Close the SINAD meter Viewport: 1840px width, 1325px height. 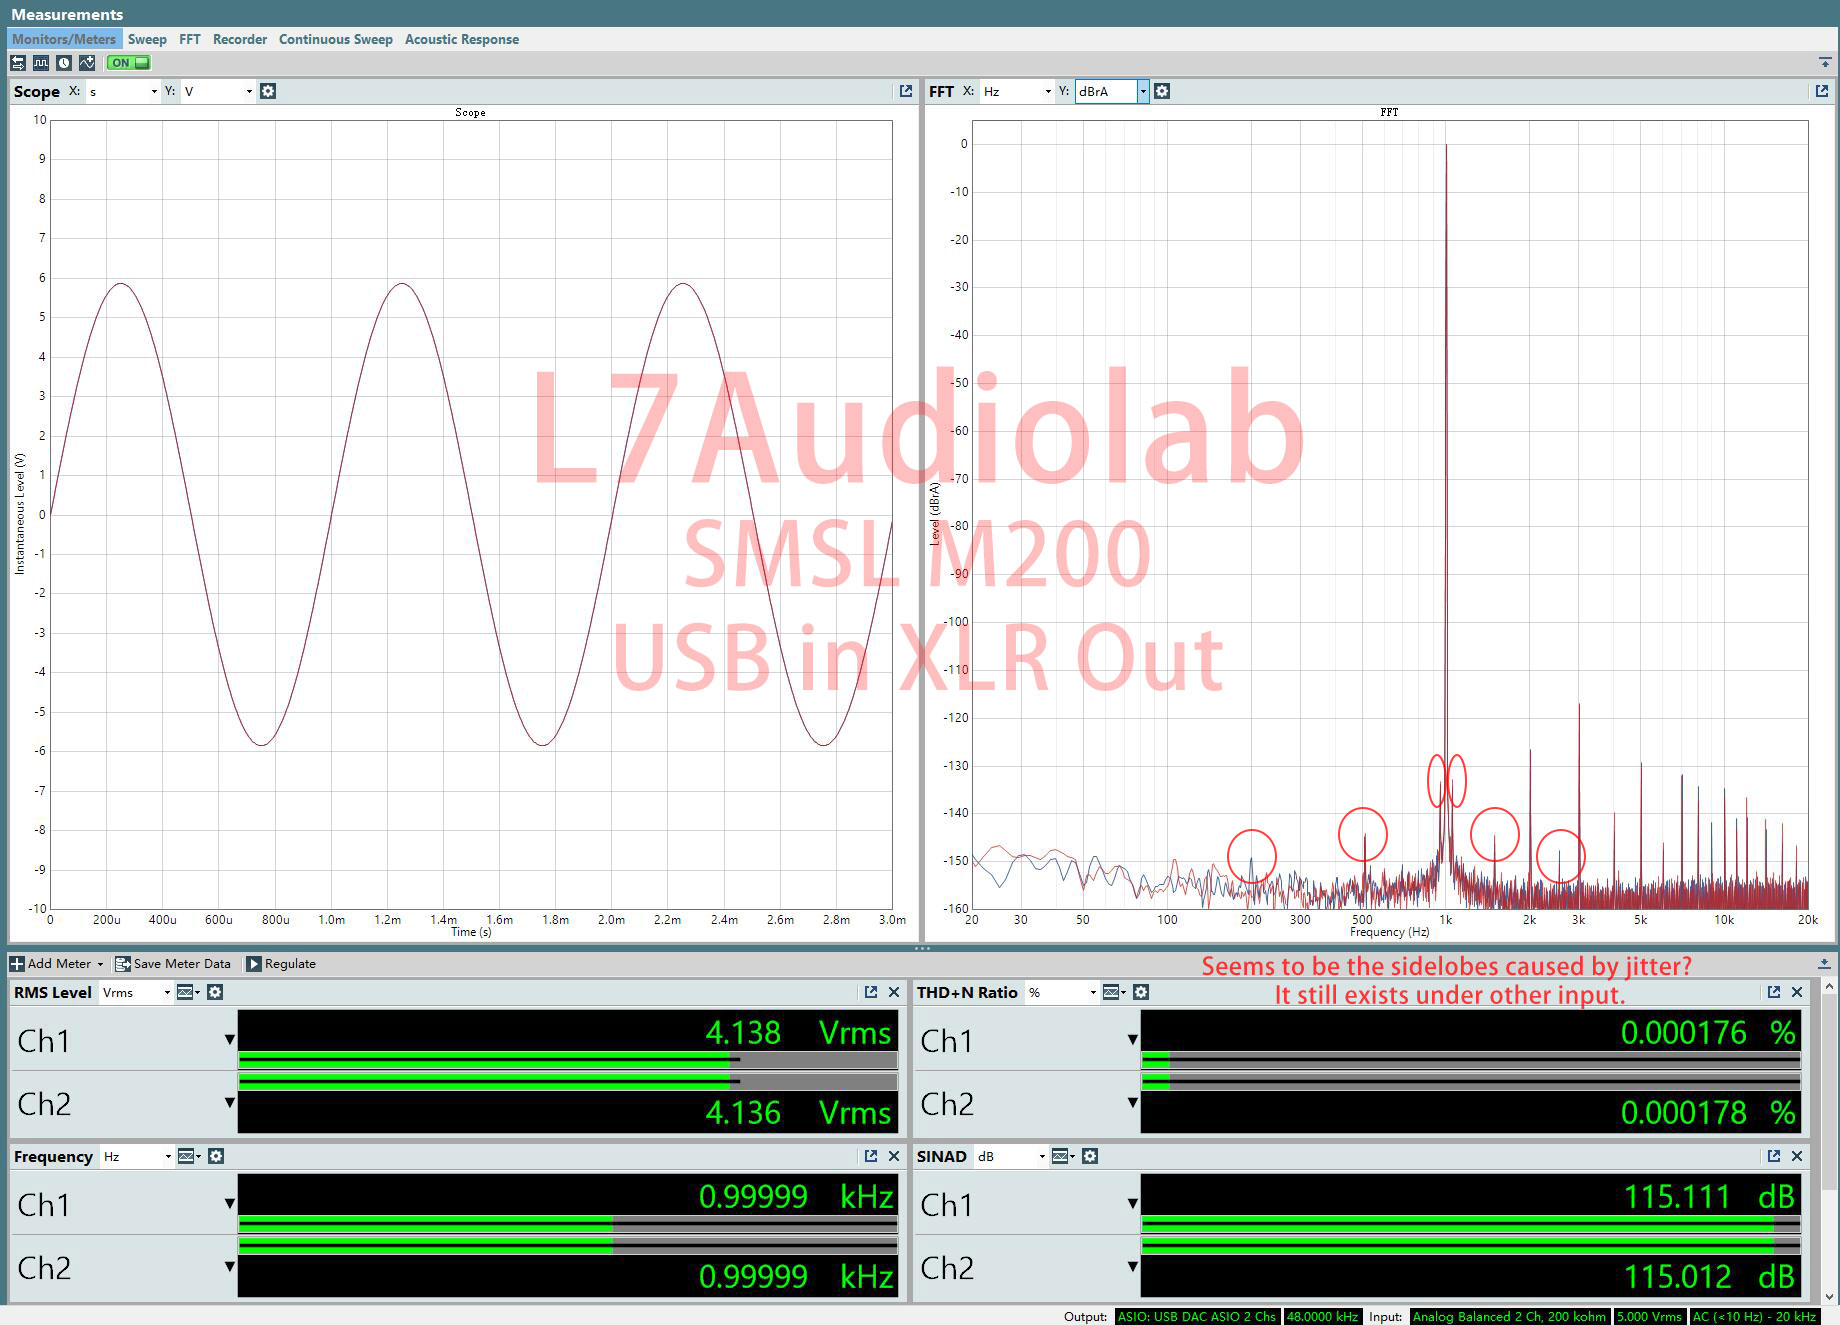[x=1797, y=1156]
